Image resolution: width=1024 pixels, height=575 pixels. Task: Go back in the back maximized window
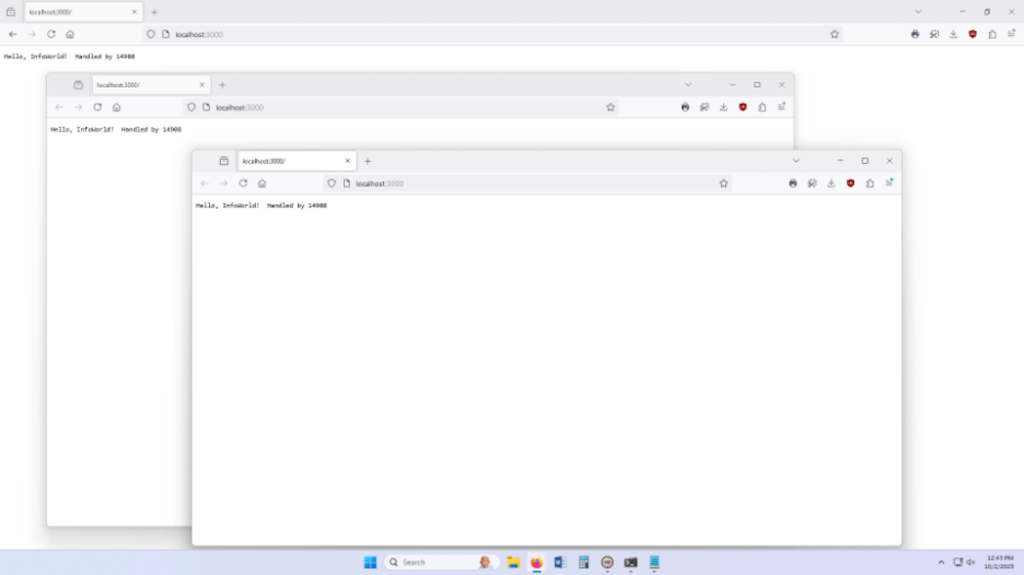[x=13, y=34]
